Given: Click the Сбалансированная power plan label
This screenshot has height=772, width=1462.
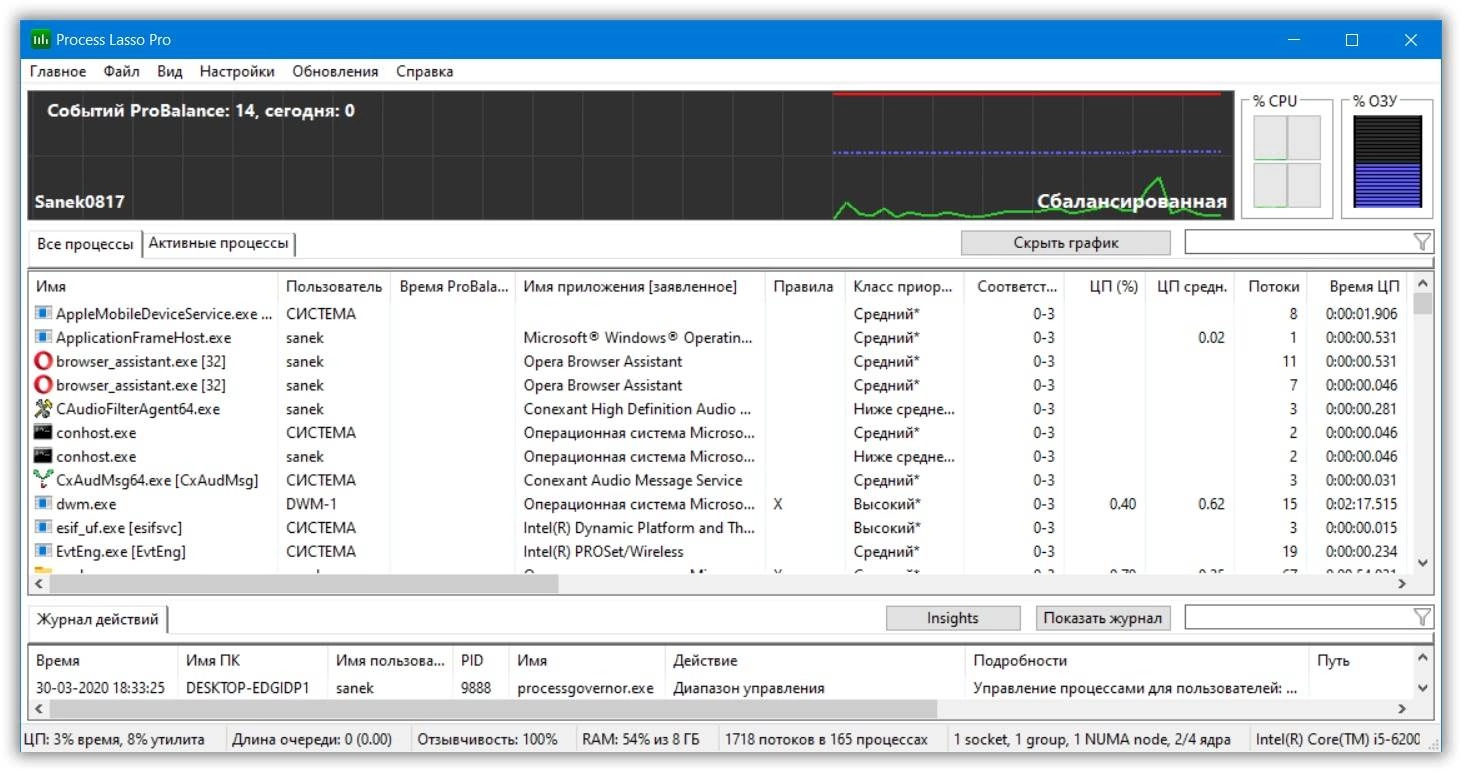Looking at the screenshot, I should pyautogui.click(x=1132, y=202).
